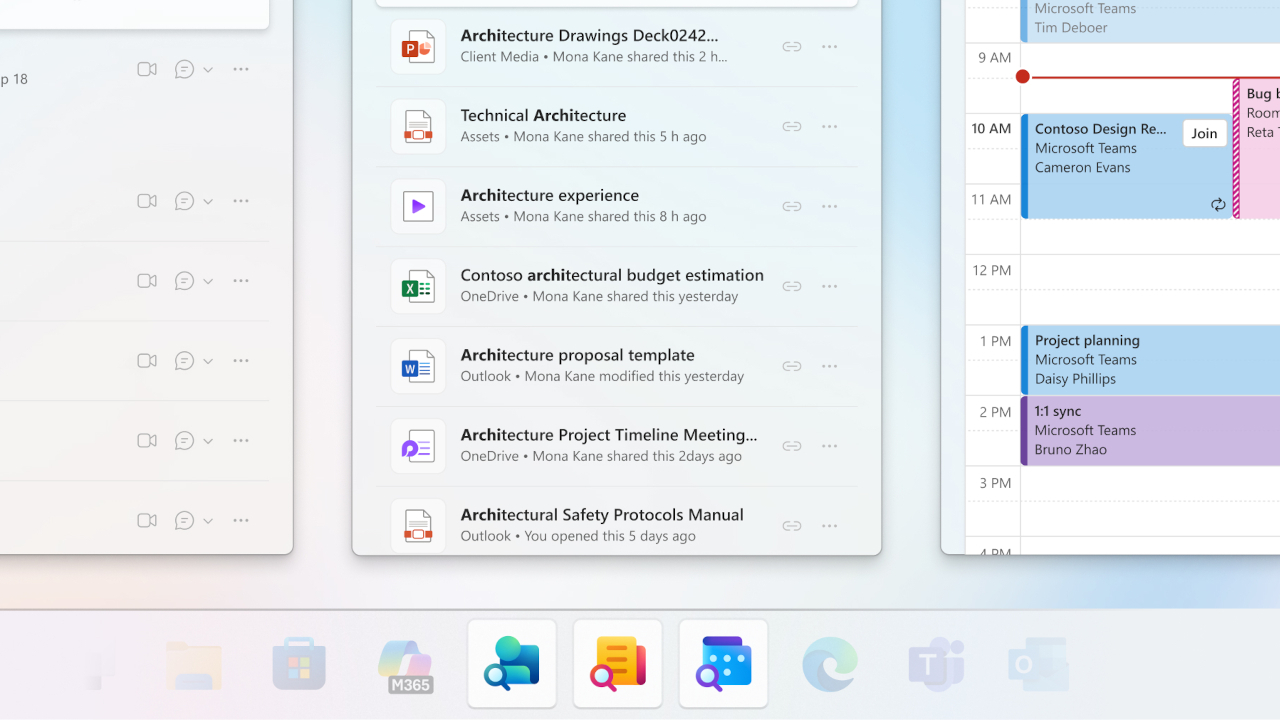Copy link for Architecture proposal template
The width and height of the screenshot is (1280, 720).
coord(791,366)
